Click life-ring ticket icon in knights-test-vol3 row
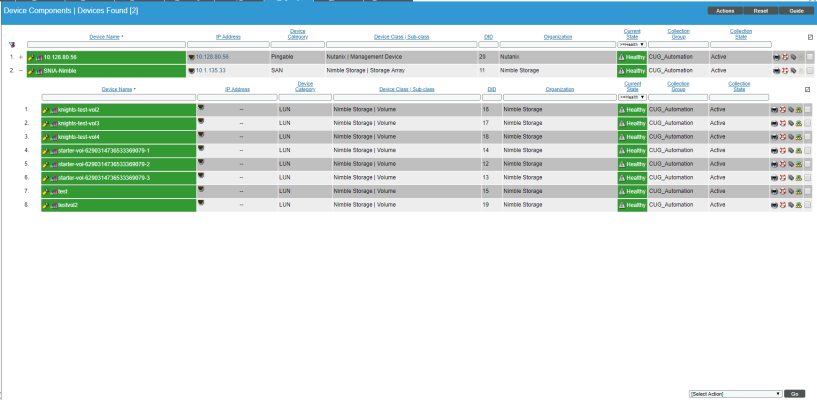 point(783,123)
